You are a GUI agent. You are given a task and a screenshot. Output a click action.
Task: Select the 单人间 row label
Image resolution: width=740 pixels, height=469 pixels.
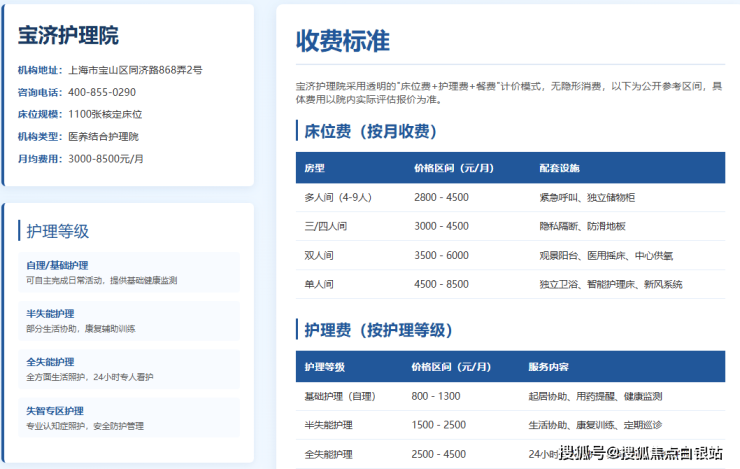[x=319, y=285]
